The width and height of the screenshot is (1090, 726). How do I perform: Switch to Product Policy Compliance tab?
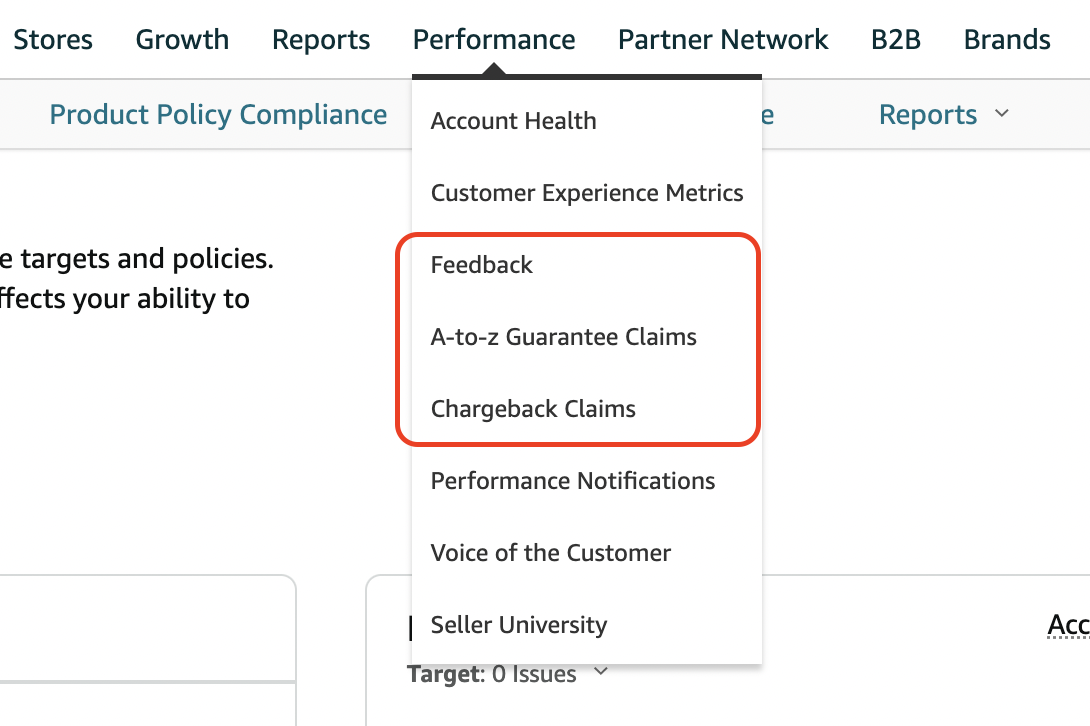click(218, 115)
